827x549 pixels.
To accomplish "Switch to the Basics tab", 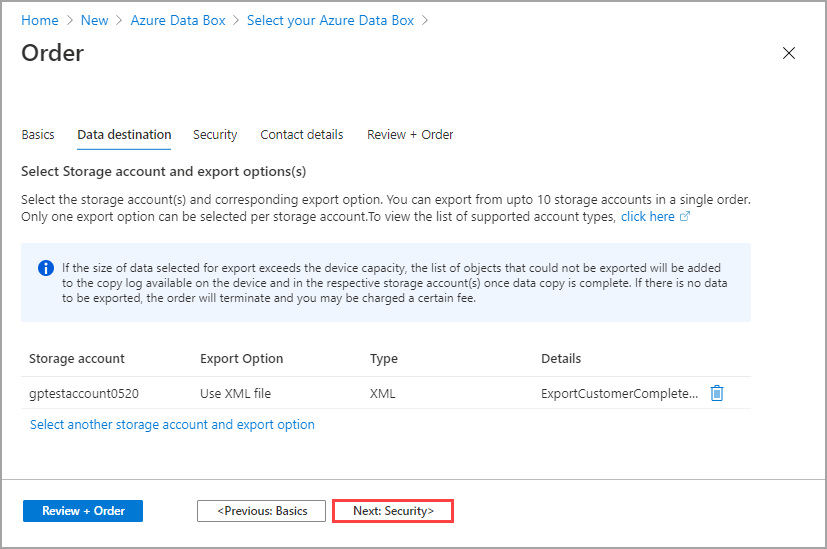I will (x=38, y=135).
